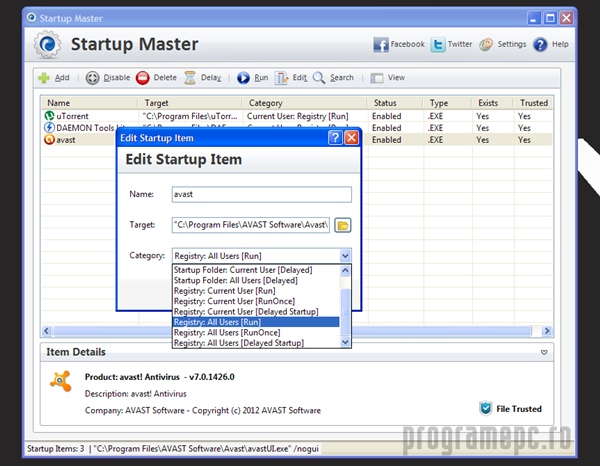Screen dimensions: 600x466
Task: Click the Disable label in toolbar
Action: [x=117, y=78]
